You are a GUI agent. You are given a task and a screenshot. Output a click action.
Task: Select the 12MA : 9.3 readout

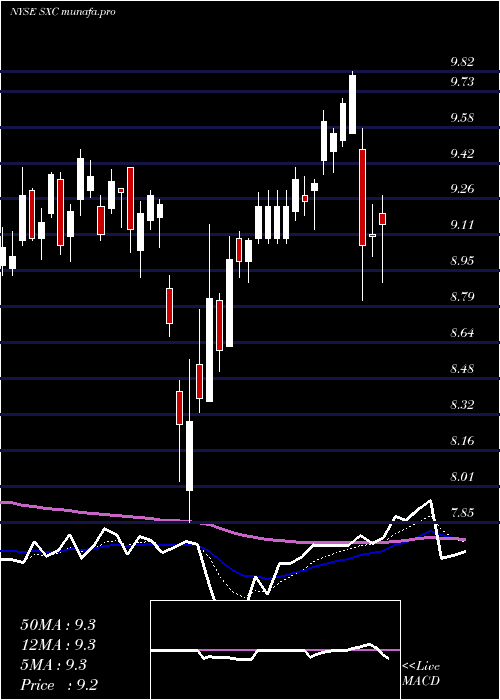58,645
